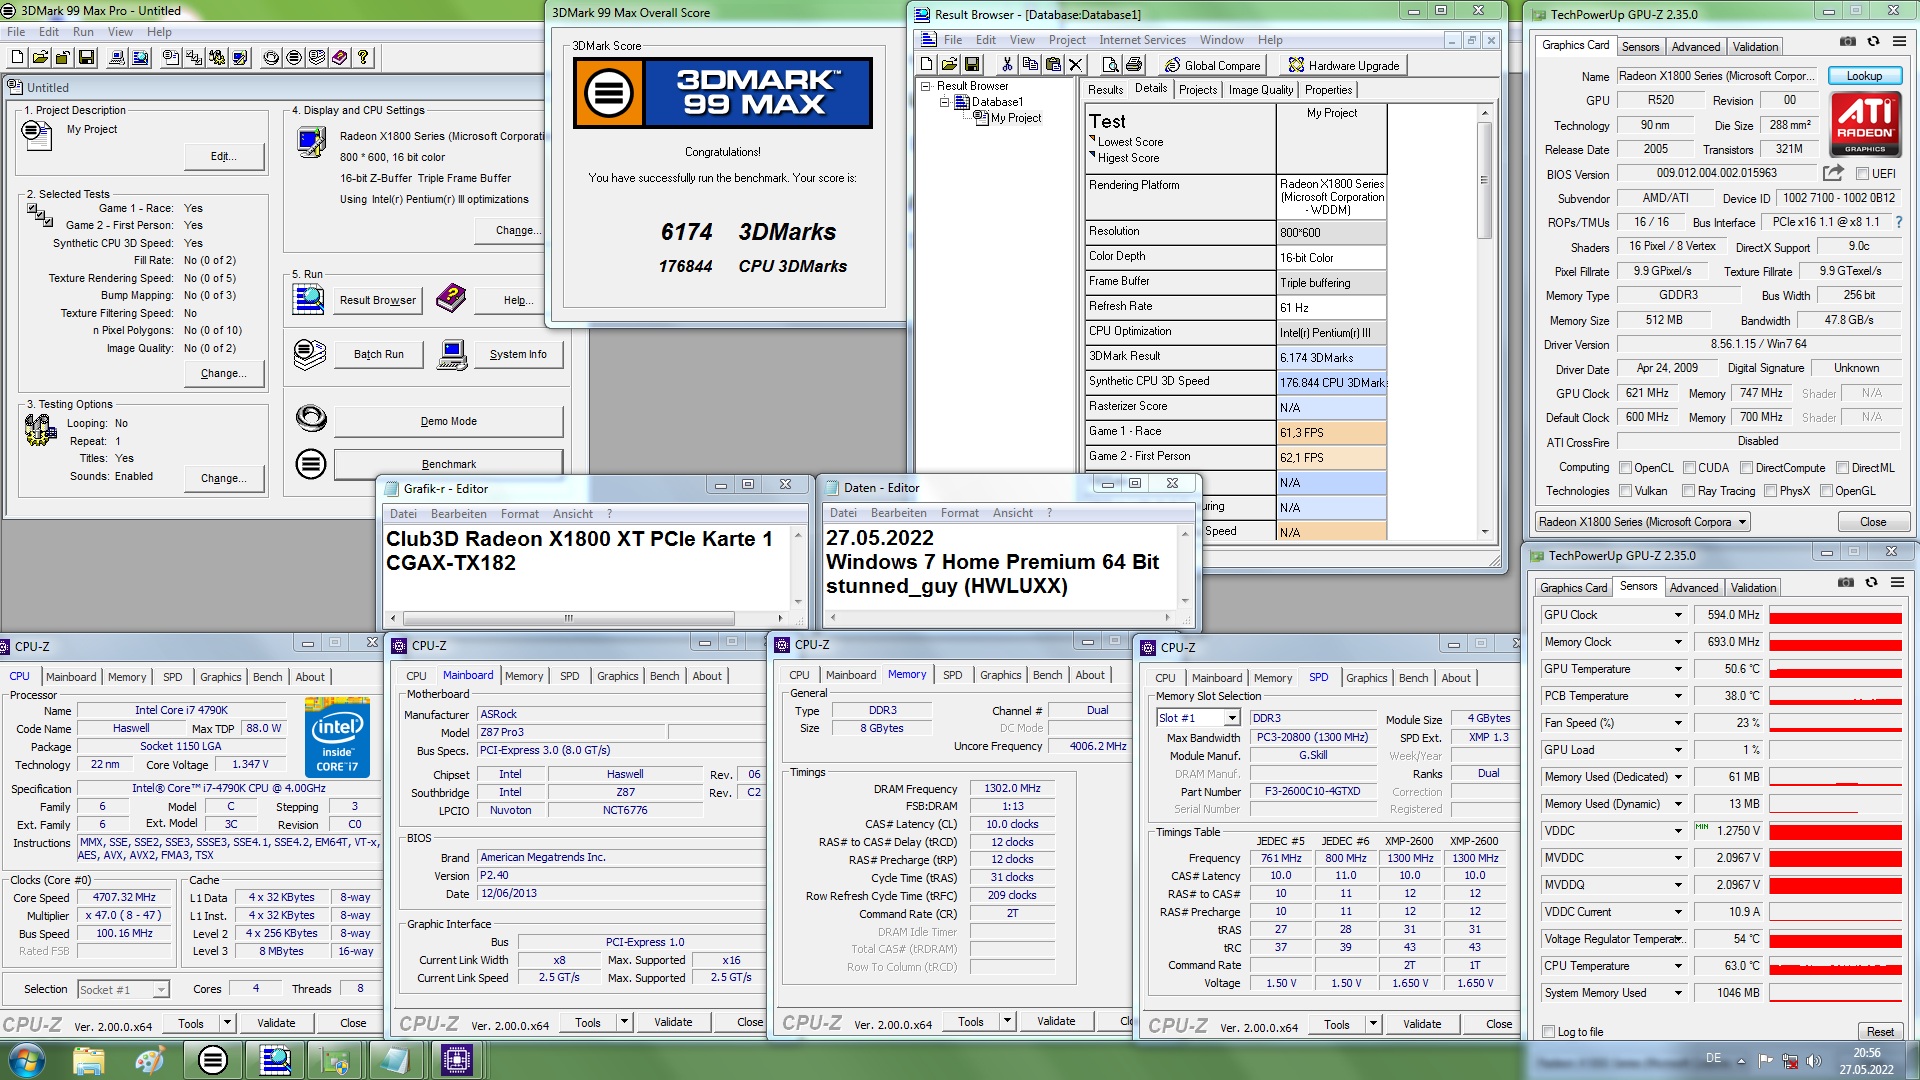The image size is (1920, 1080).
Task: Click the ATI Radeon logo in GPU-Z
Action: tap(1865, 124)
